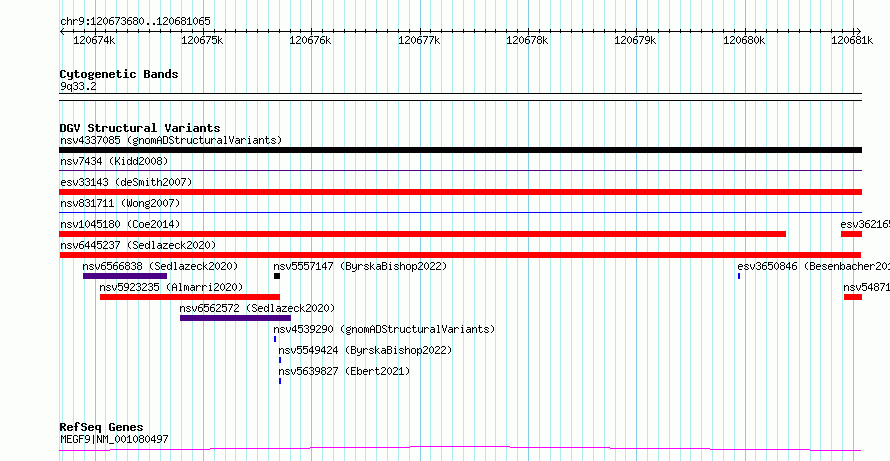The width and height of the screenshot is (890, 461).
Task: Click the 120674k ruler label
Action: tap(94, 40)
